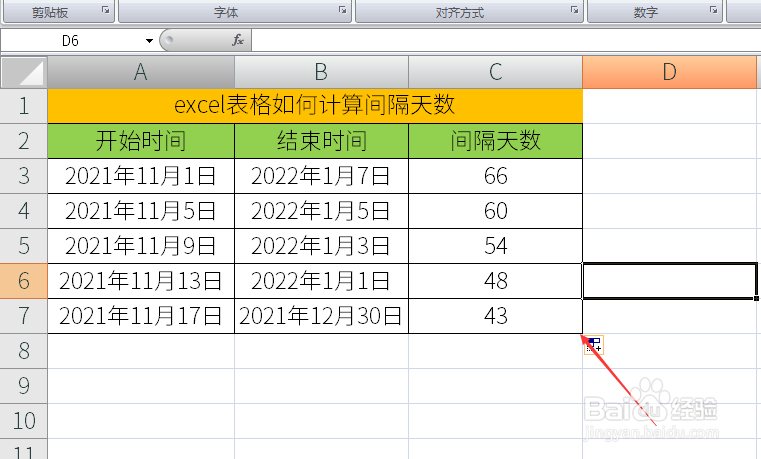
Task: Select the interval cell showing 66
Action: pos(496,176)
